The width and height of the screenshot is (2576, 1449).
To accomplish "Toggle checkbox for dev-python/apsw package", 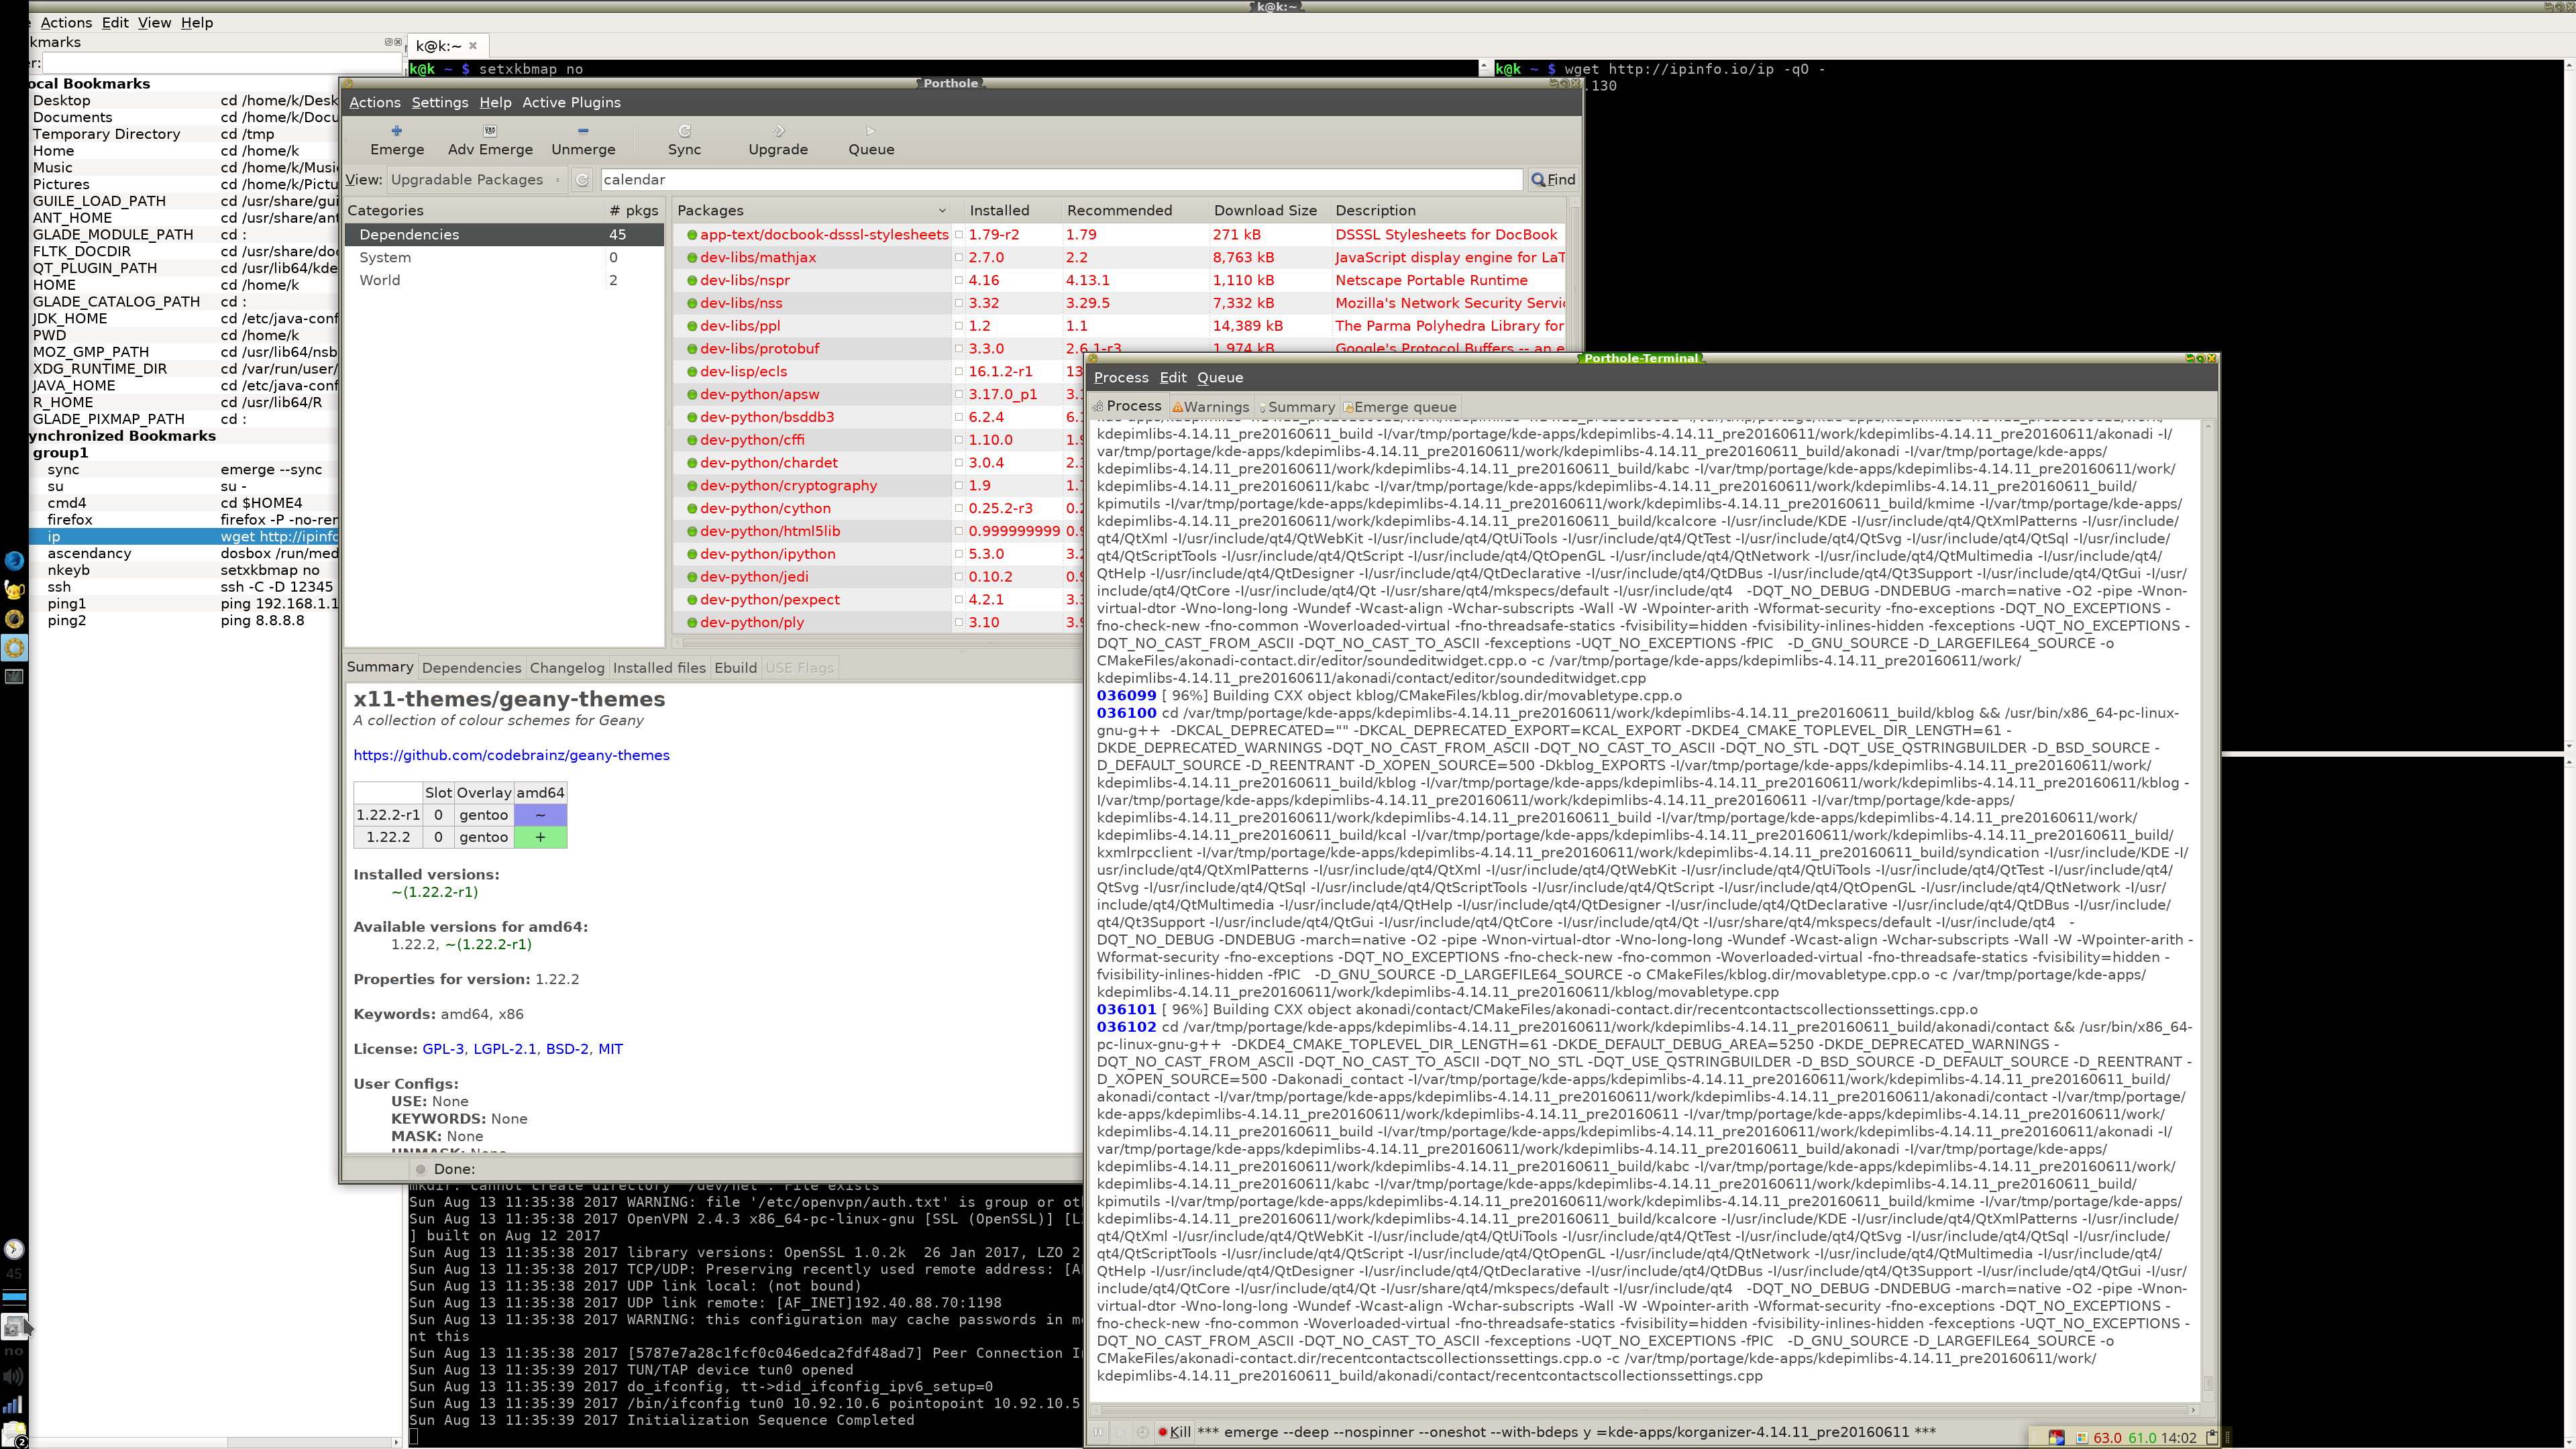I will tap(959, 394).
